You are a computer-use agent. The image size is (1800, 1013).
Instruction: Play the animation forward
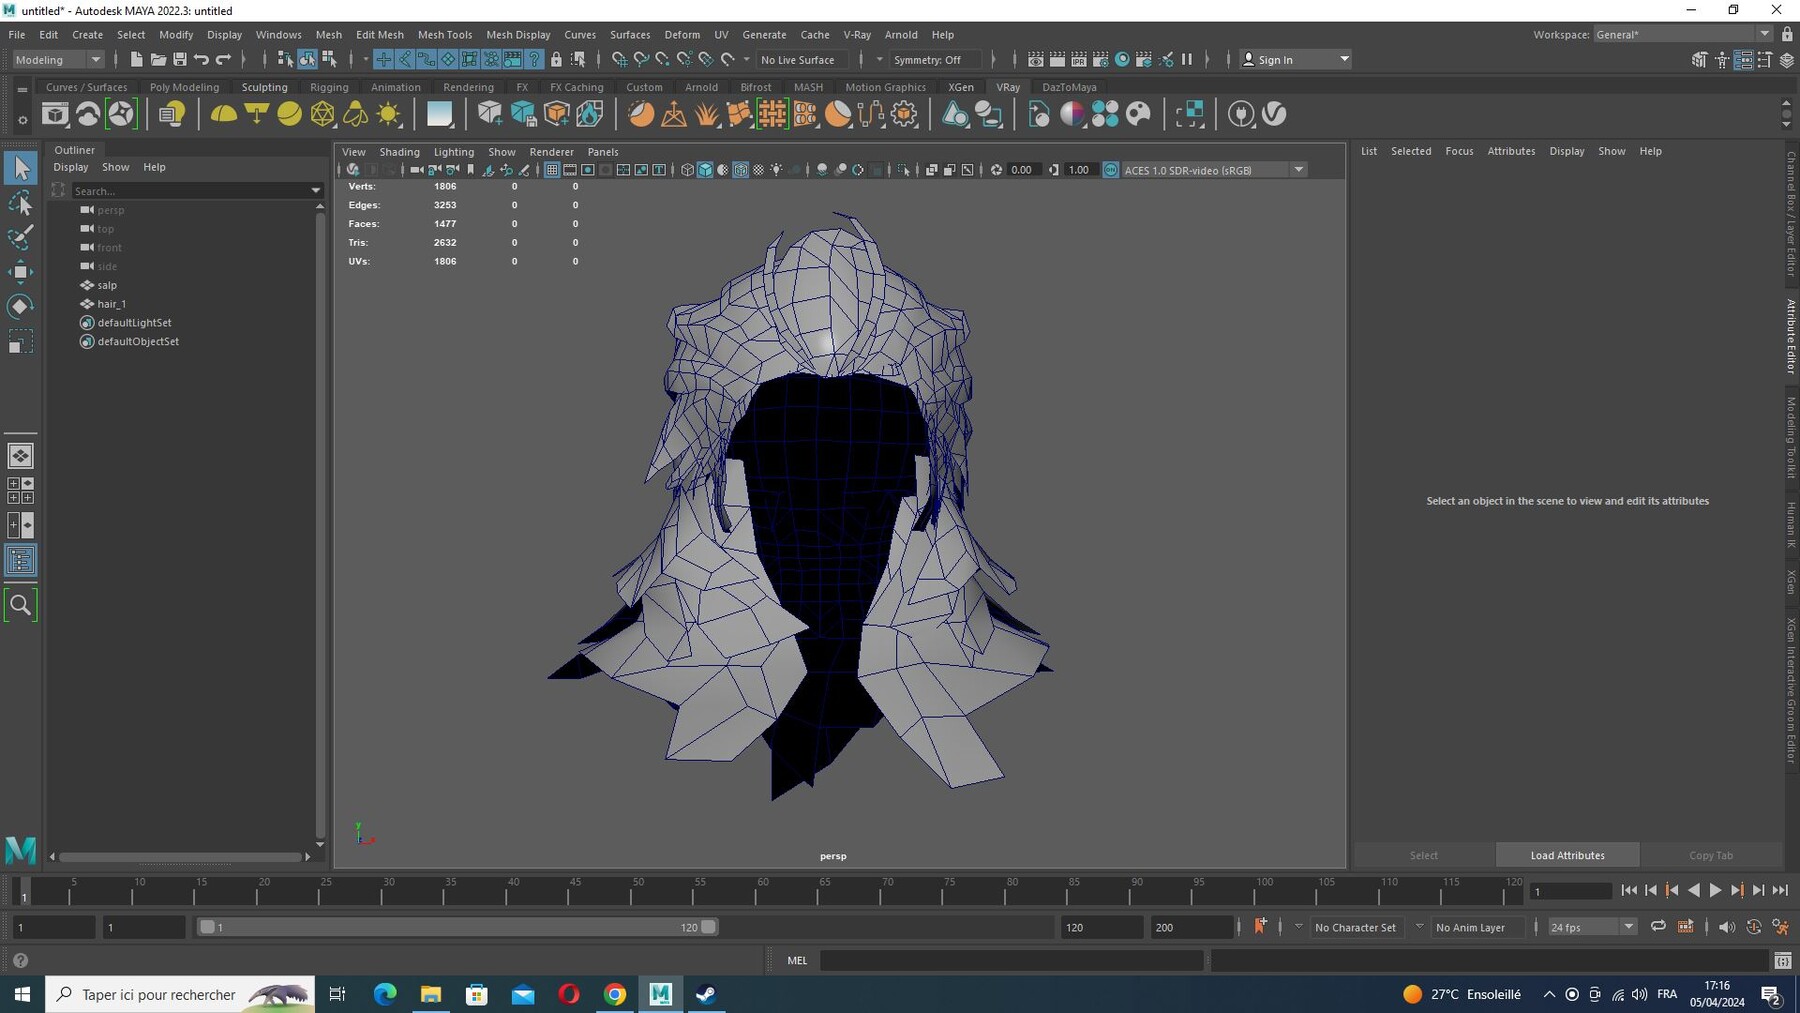(1715, 890)
